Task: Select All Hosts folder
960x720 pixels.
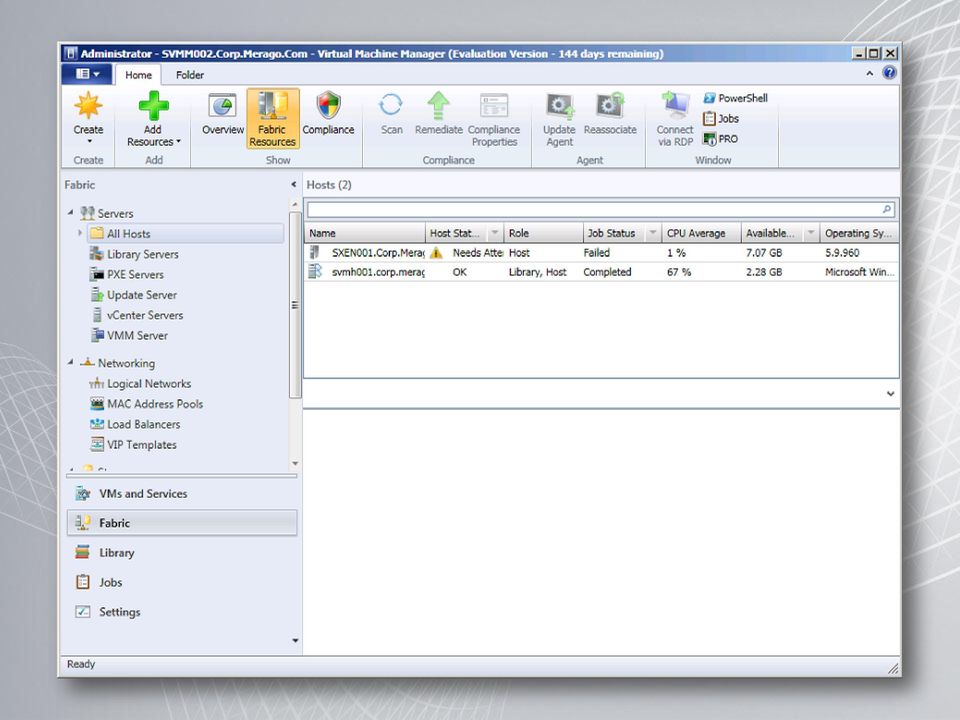Action: [186, 233]
